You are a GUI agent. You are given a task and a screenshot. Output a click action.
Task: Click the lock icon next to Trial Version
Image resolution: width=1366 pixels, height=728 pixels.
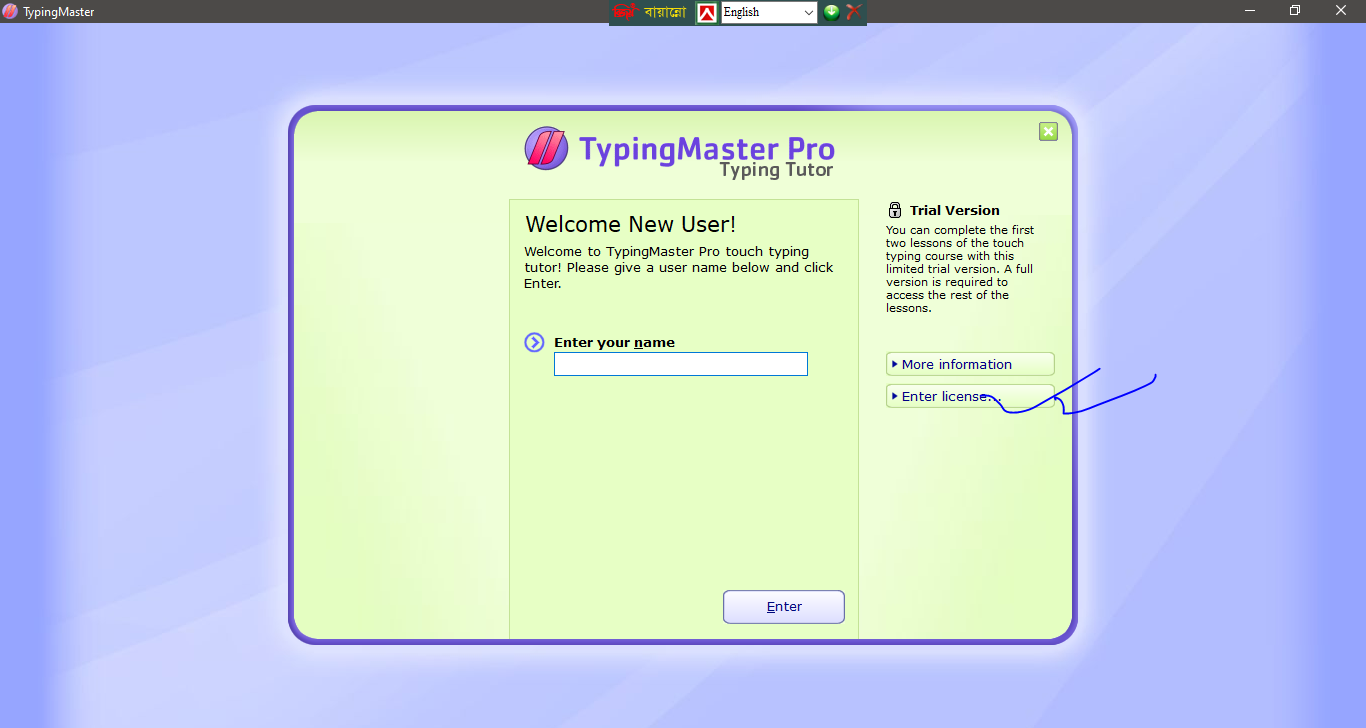tap(895, 210)
